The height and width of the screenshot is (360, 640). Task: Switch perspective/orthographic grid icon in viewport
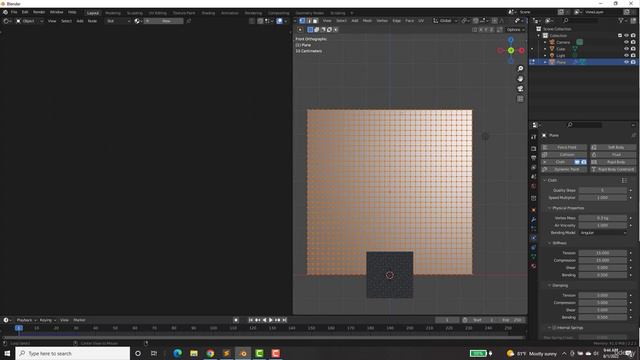(x=520, y=99)
